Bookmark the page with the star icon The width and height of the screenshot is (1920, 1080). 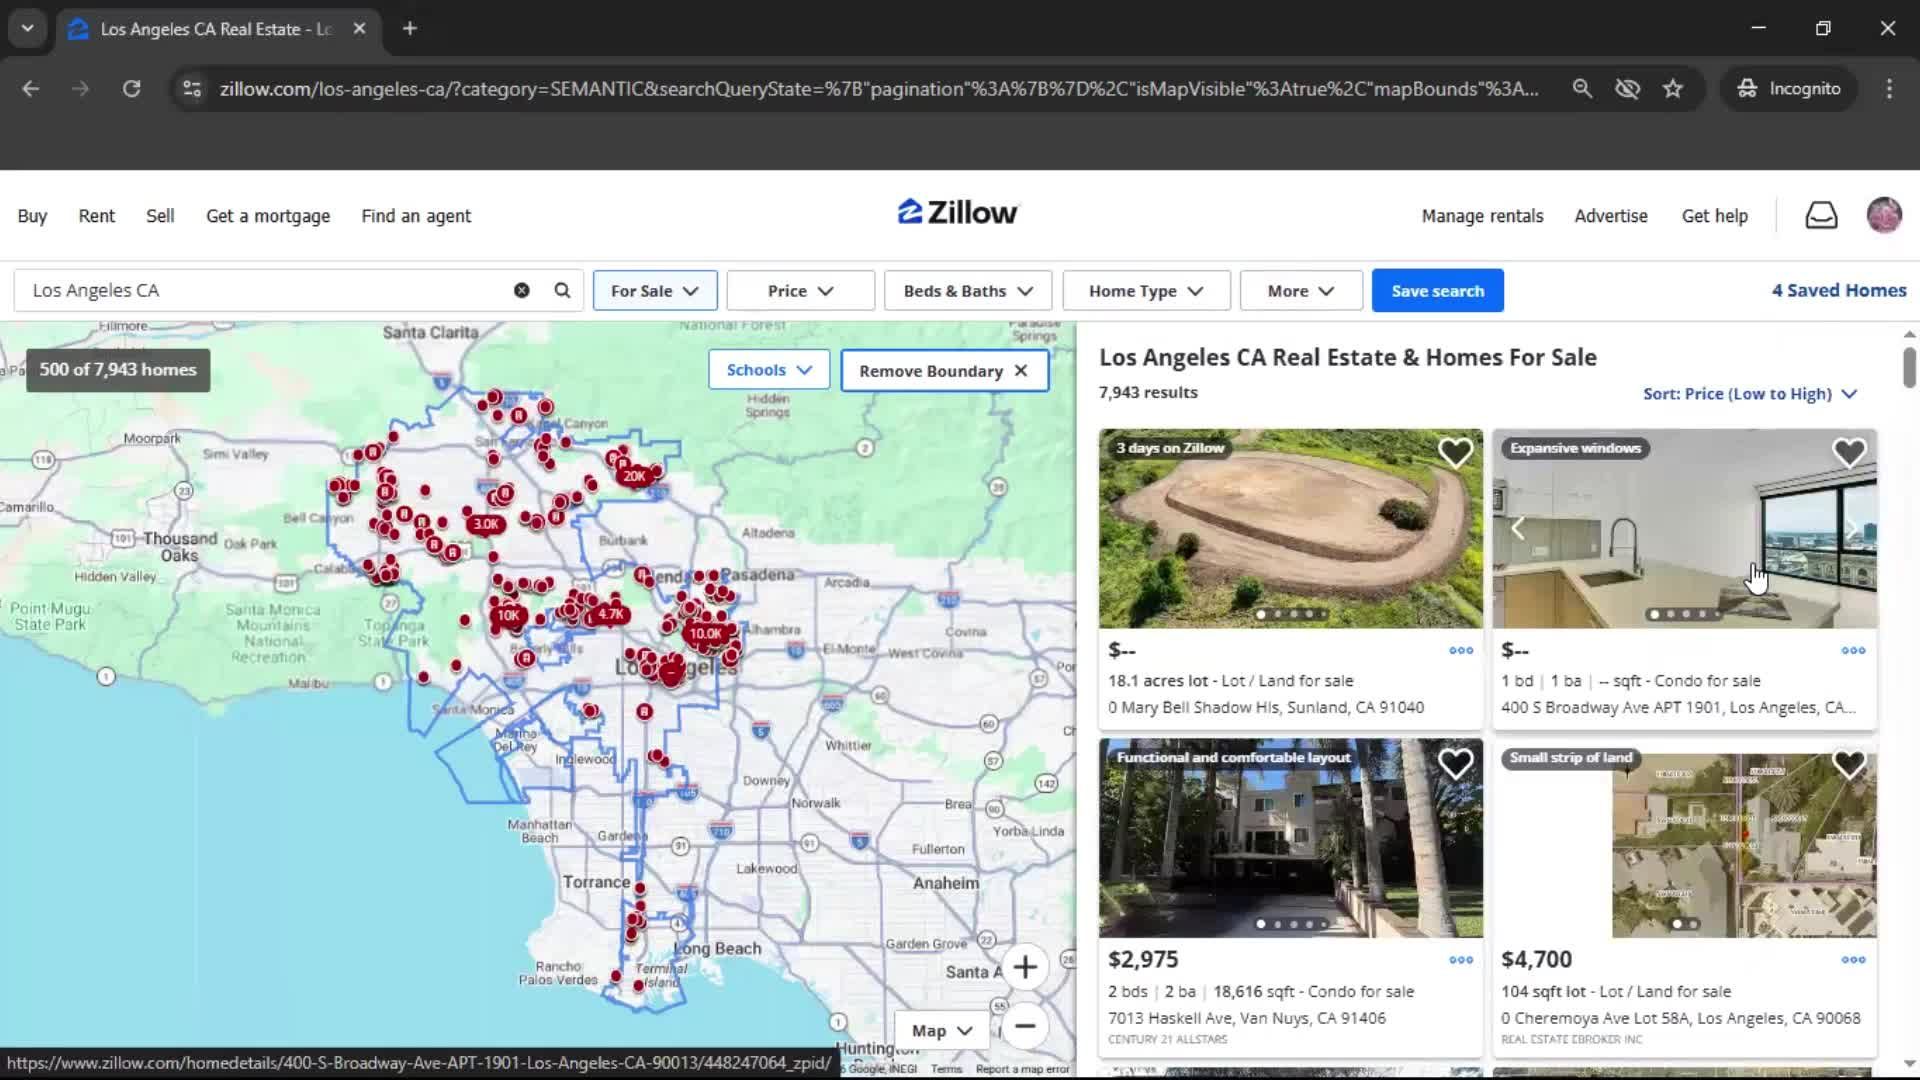[1673, 88]
